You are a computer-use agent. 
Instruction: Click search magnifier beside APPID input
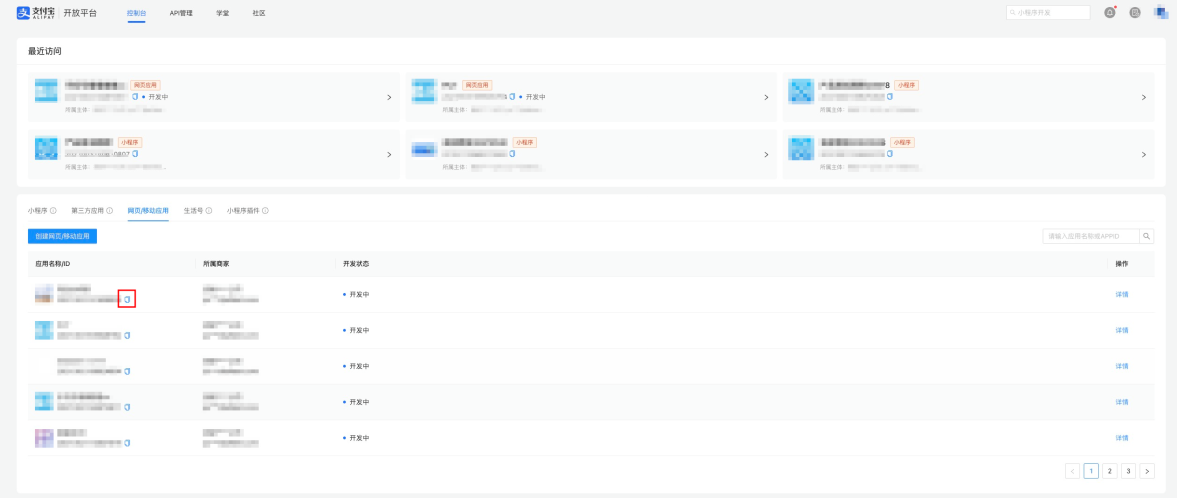[x=1146, y=236]
